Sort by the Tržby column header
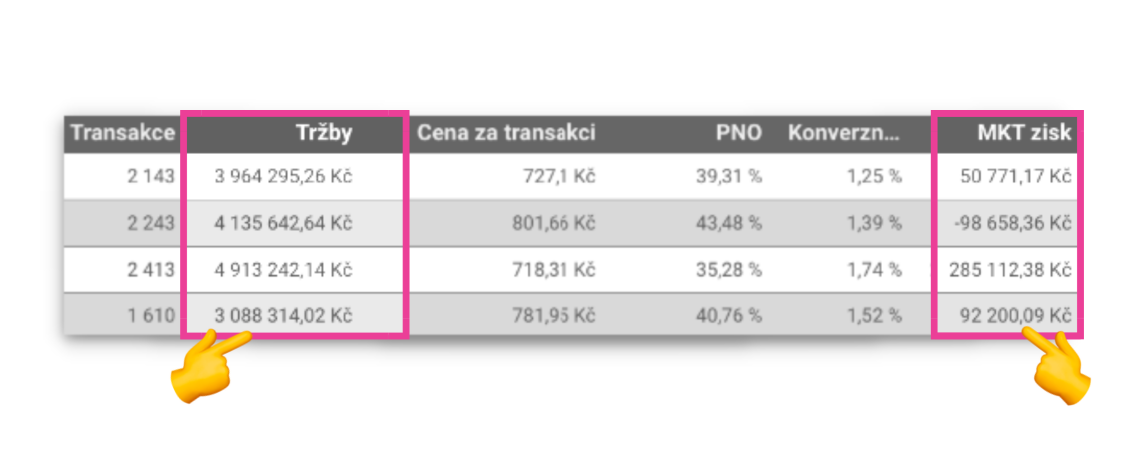Image resolution: width=1125 pixels, height=450 pixels. pyautogui.click(x=324, y=133)
